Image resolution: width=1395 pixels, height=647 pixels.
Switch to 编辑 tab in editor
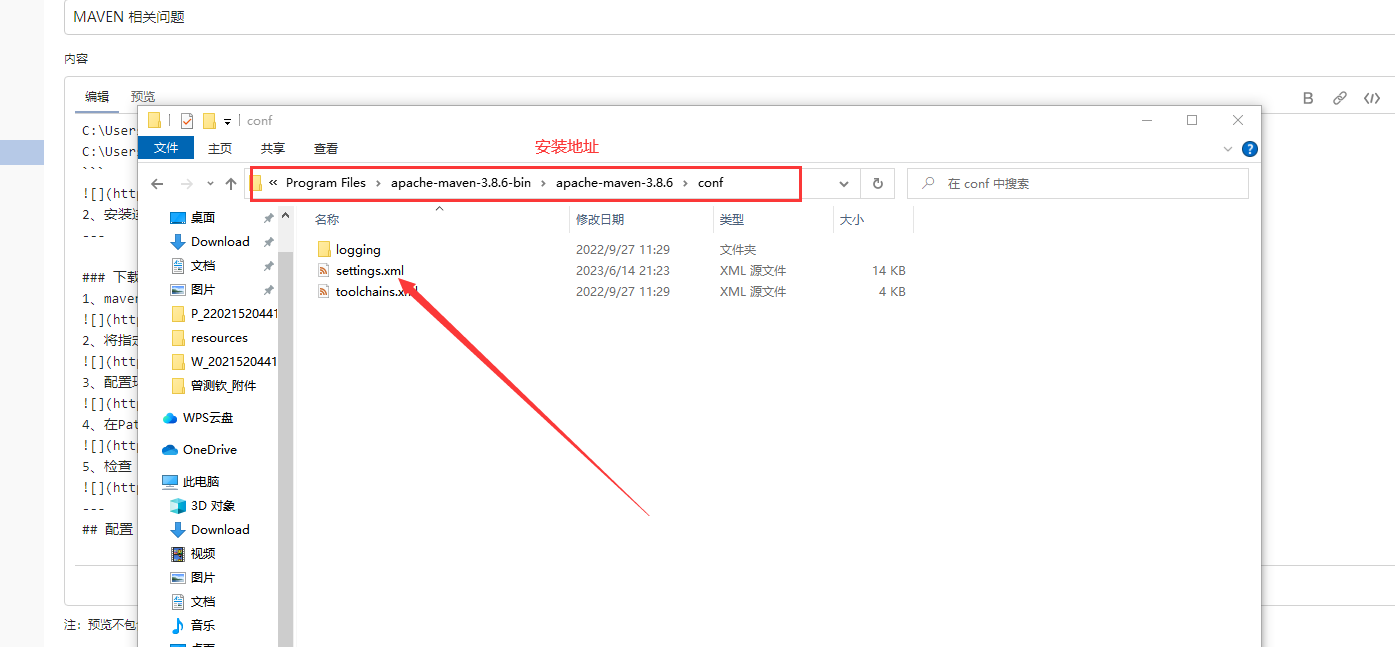pyautogui.click(x=97, y=97)
